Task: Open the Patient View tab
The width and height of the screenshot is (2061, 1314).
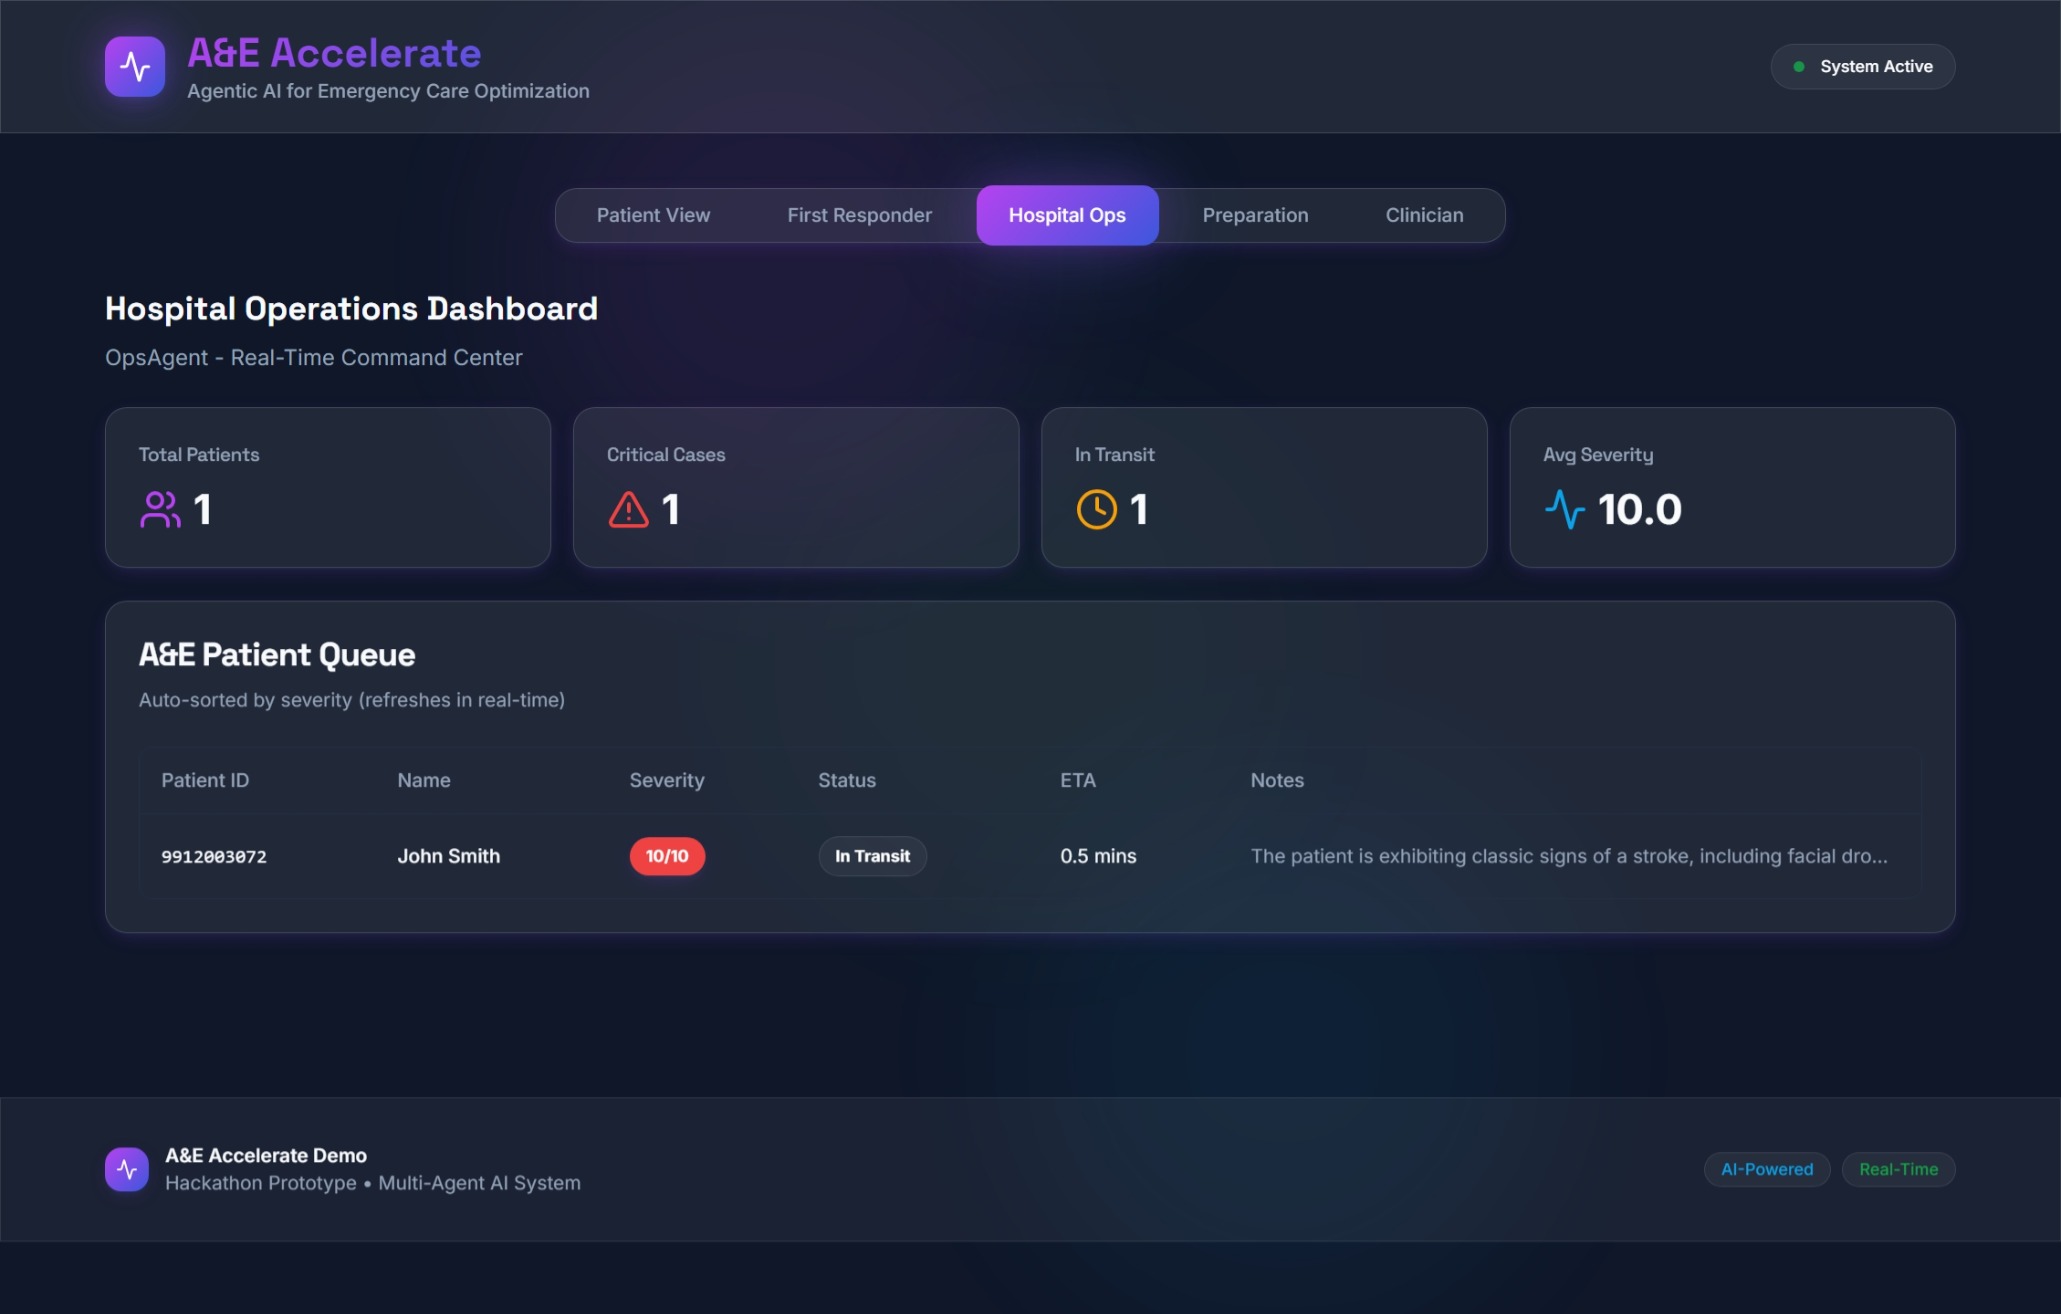Action: pos(653,215)
